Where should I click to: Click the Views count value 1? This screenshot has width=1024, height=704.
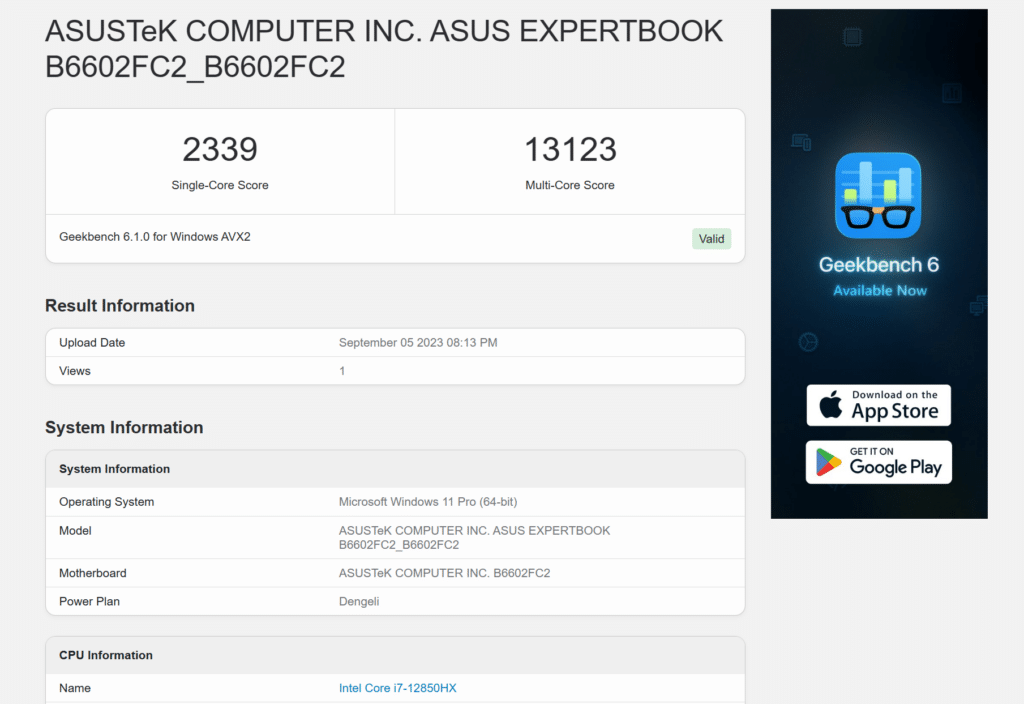click(342, 371)
